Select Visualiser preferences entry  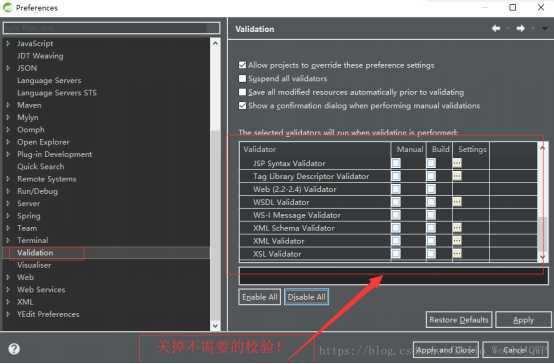[x=34, y=265]
